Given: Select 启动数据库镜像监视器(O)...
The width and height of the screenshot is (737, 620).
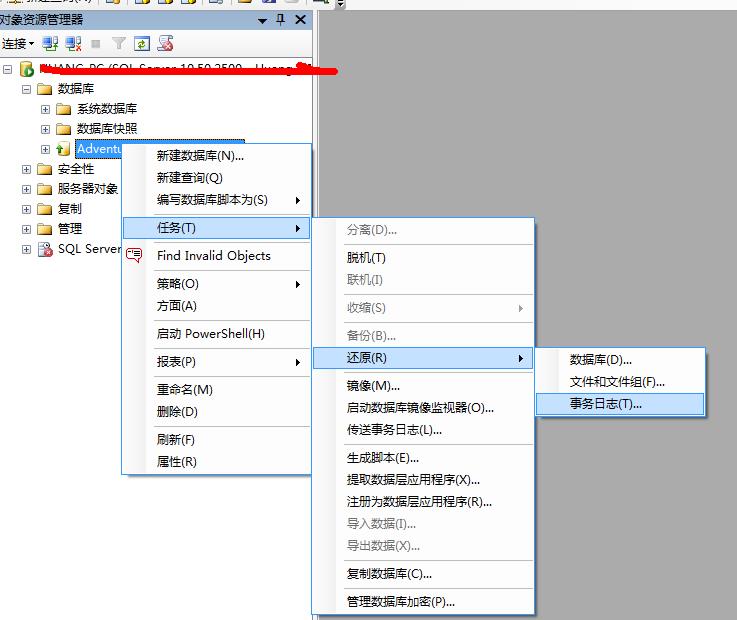Looking at the screenshot, I should coord(423,408).
